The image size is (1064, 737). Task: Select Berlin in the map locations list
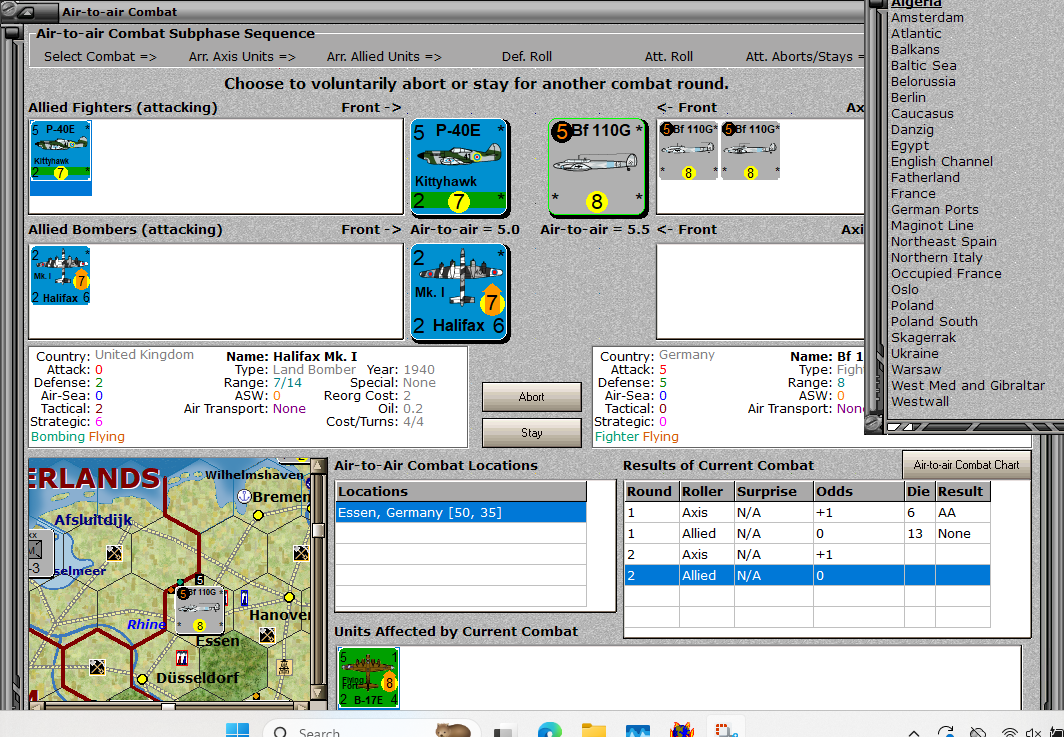(x=908, y=98)
